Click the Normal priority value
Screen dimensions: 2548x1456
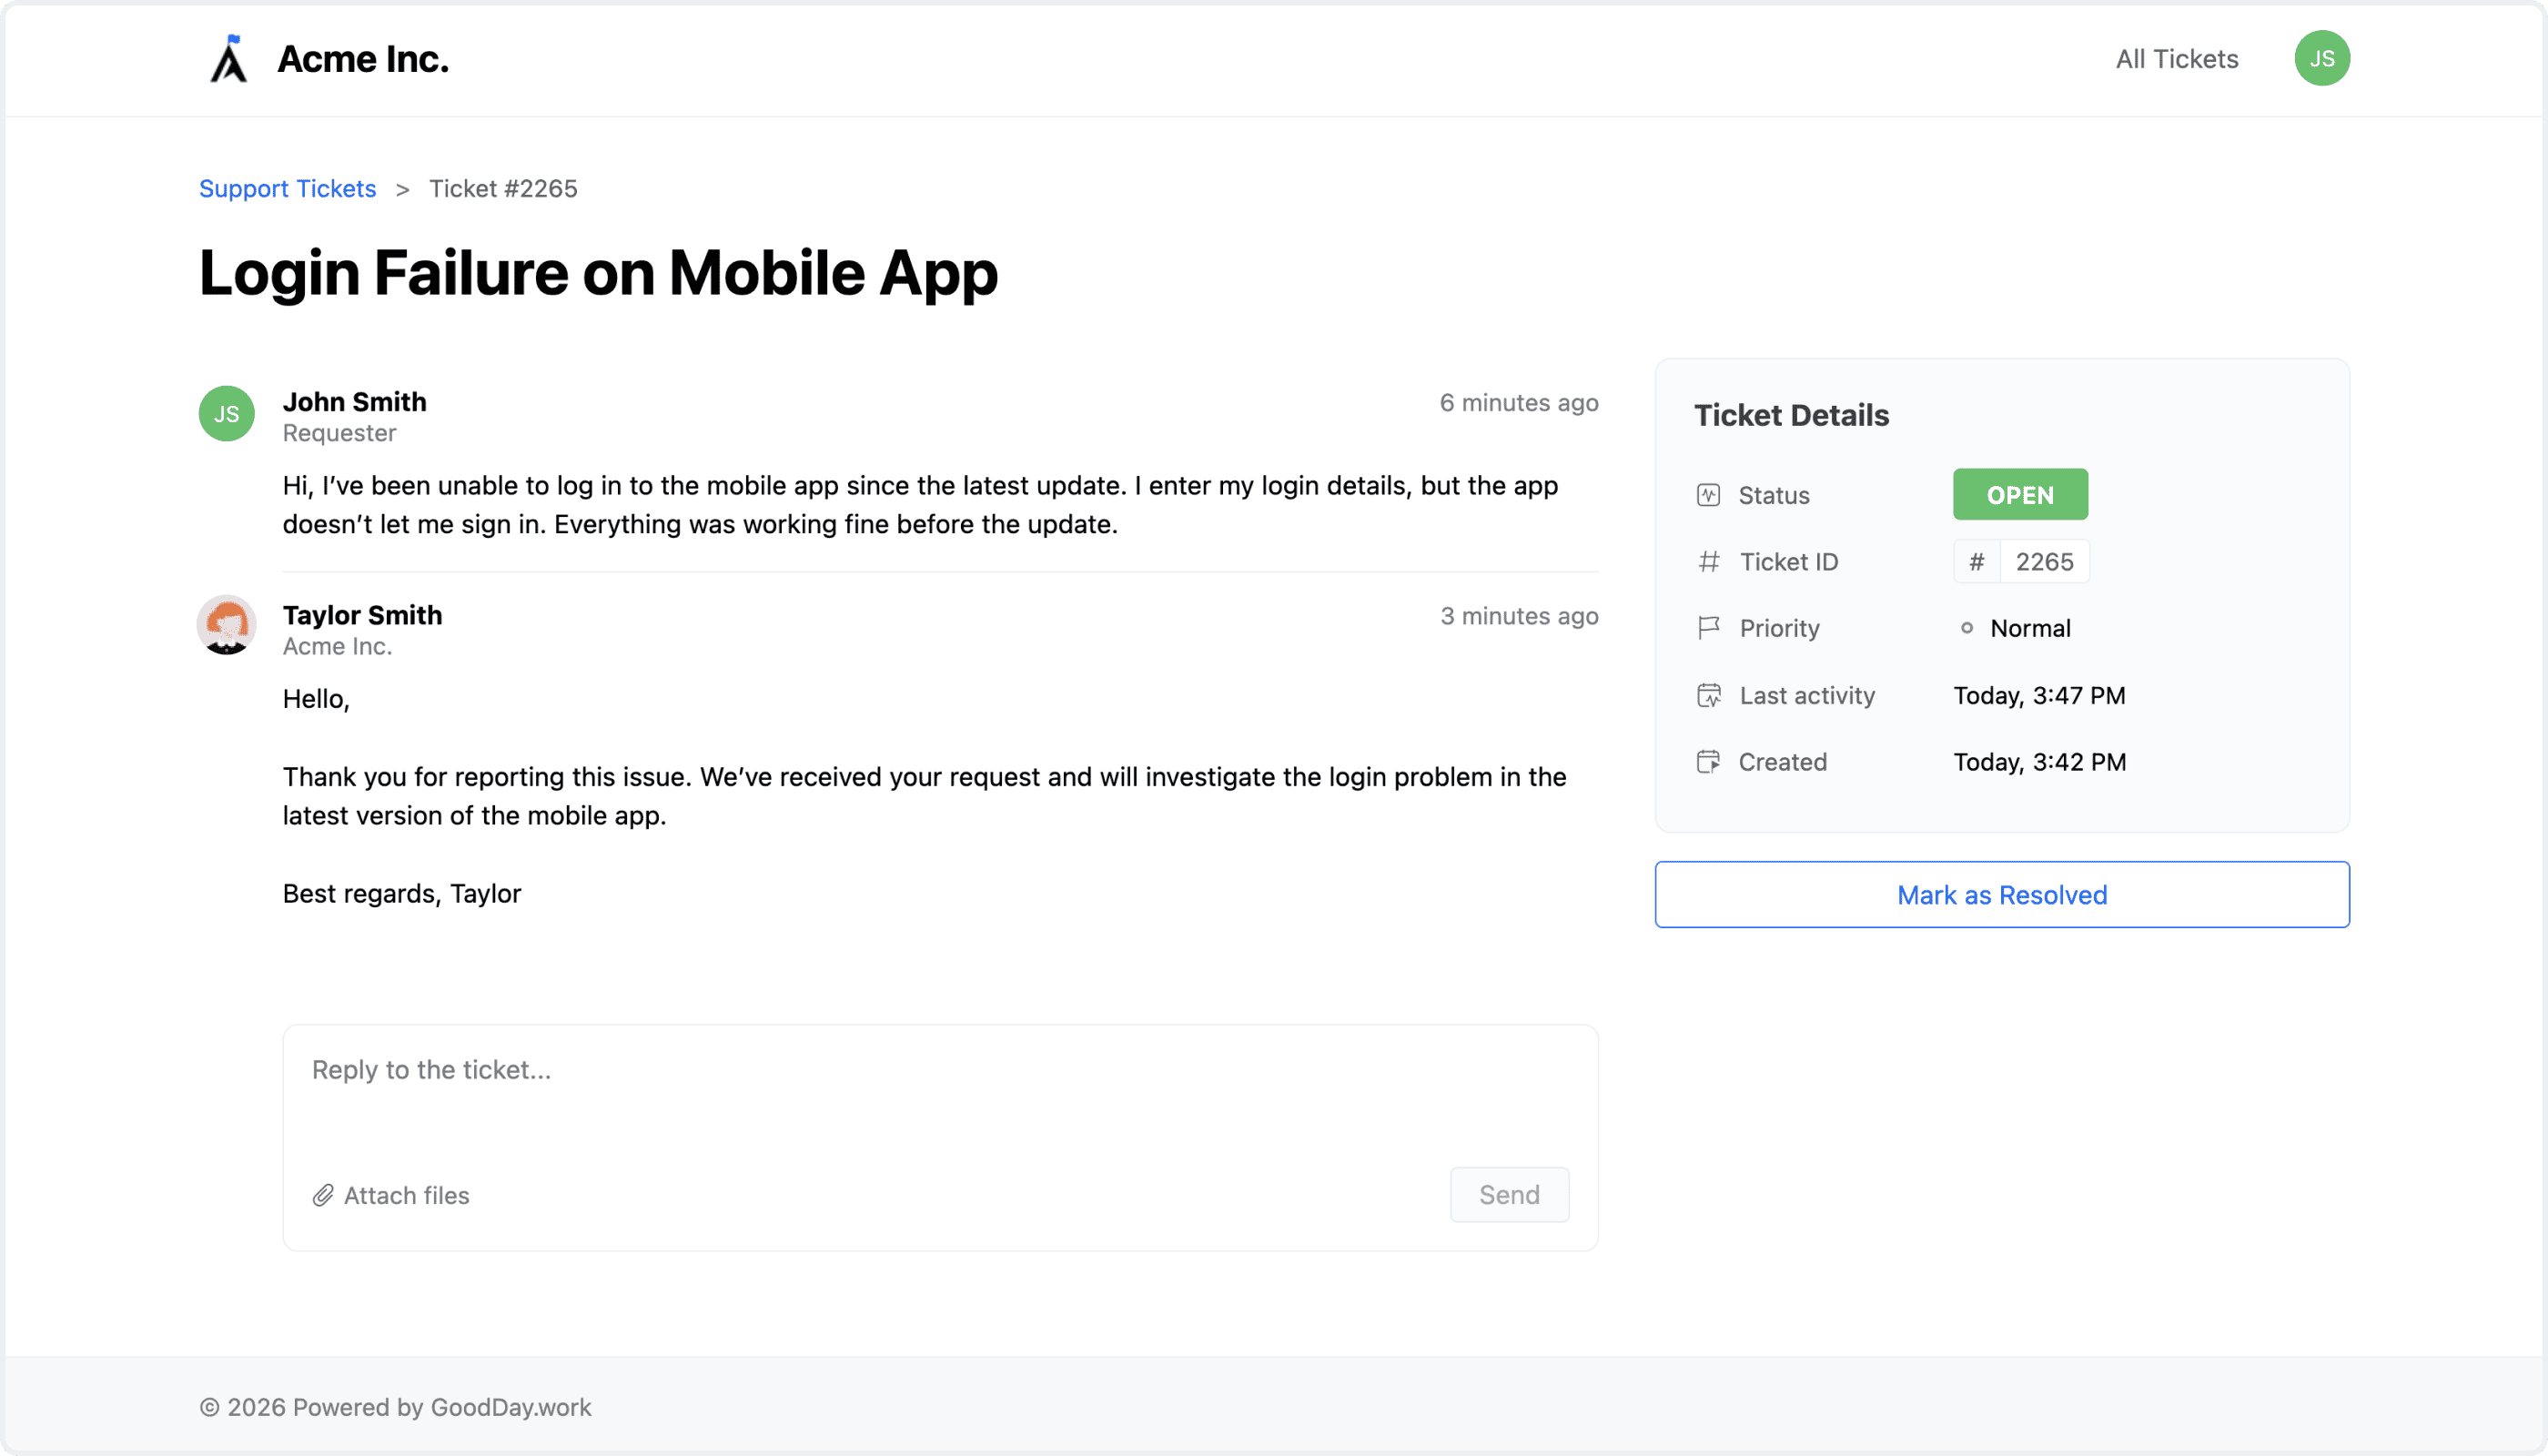pyautogui.click(x=2029, y=628)
